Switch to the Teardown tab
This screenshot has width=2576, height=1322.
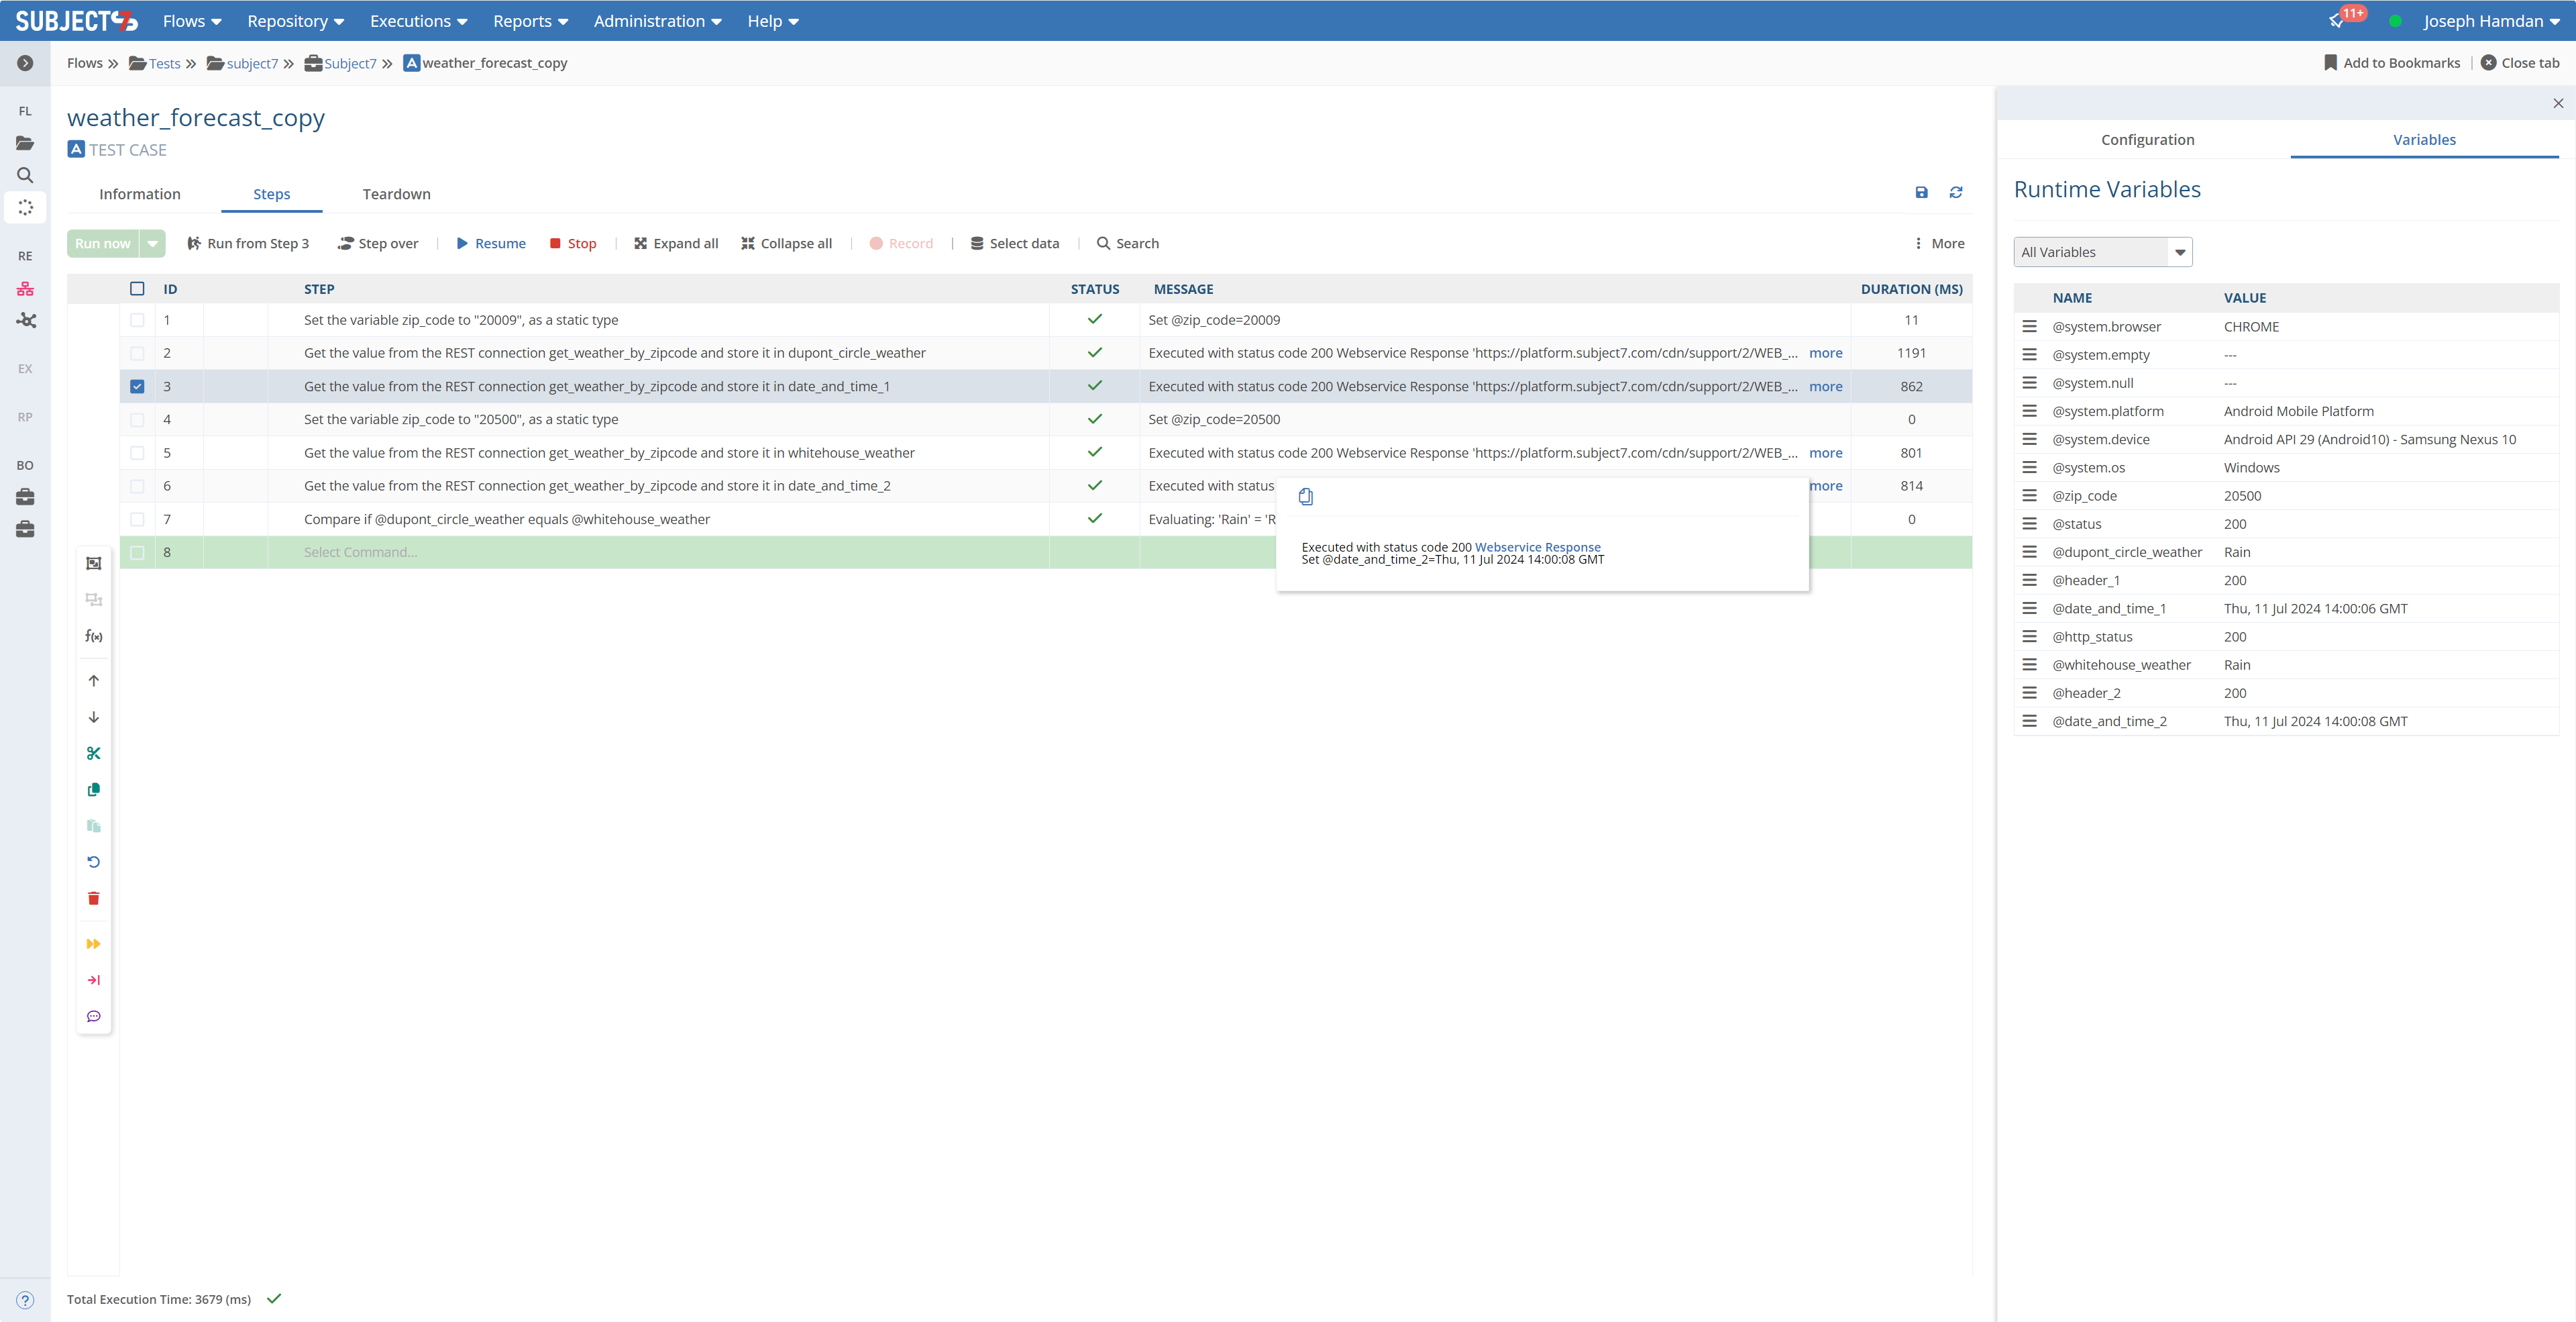coord(396,194)
